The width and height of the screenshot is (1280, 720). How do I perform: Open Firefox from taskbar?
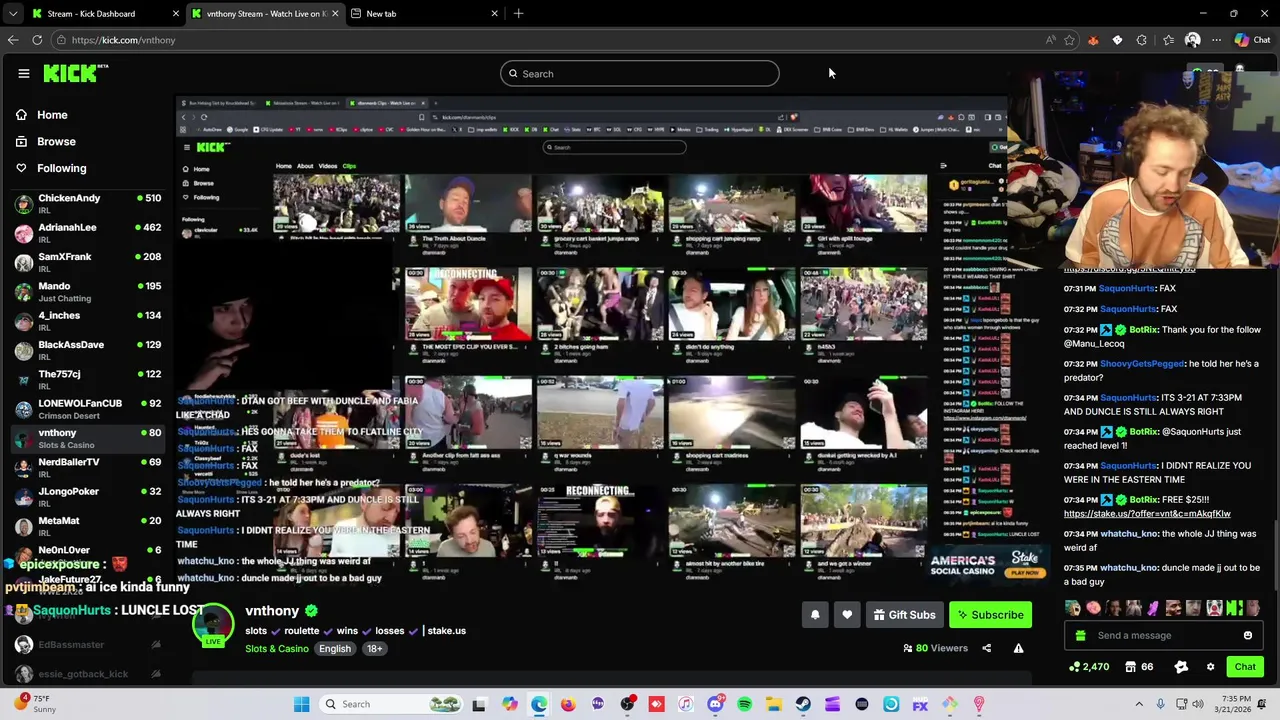(x=568, y=704)
